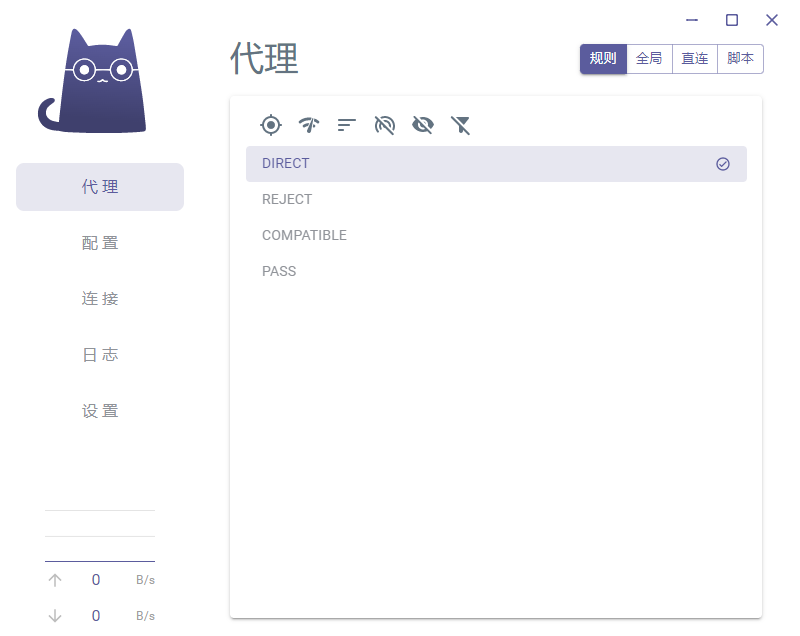The width and height of the screenshot is (800, 636).
Task: Open the proxy sorting options icon
Action: [x=346, y=125]
